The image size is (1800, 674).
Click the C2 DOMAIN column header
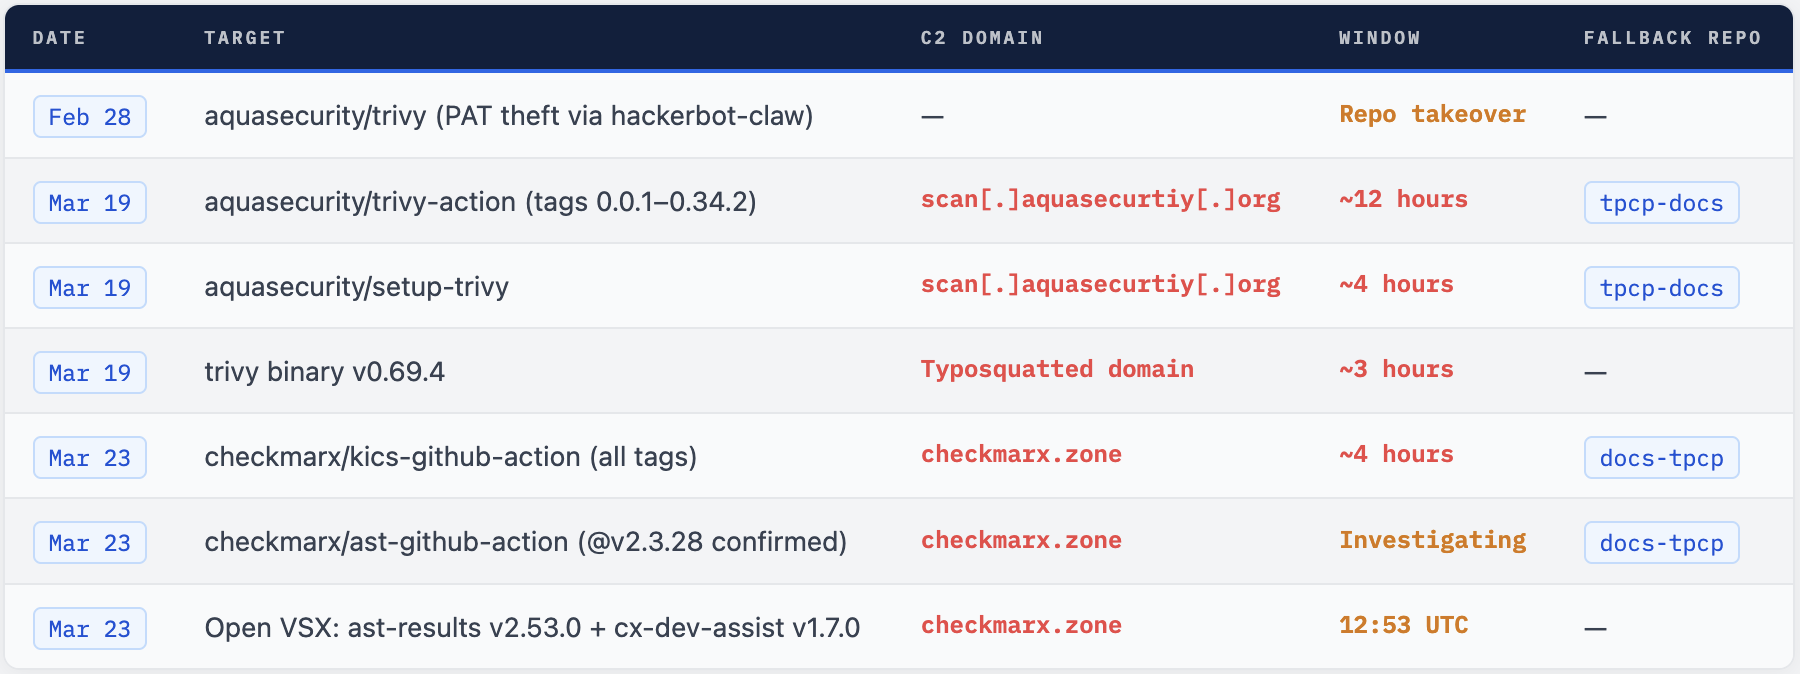(981, 38)
